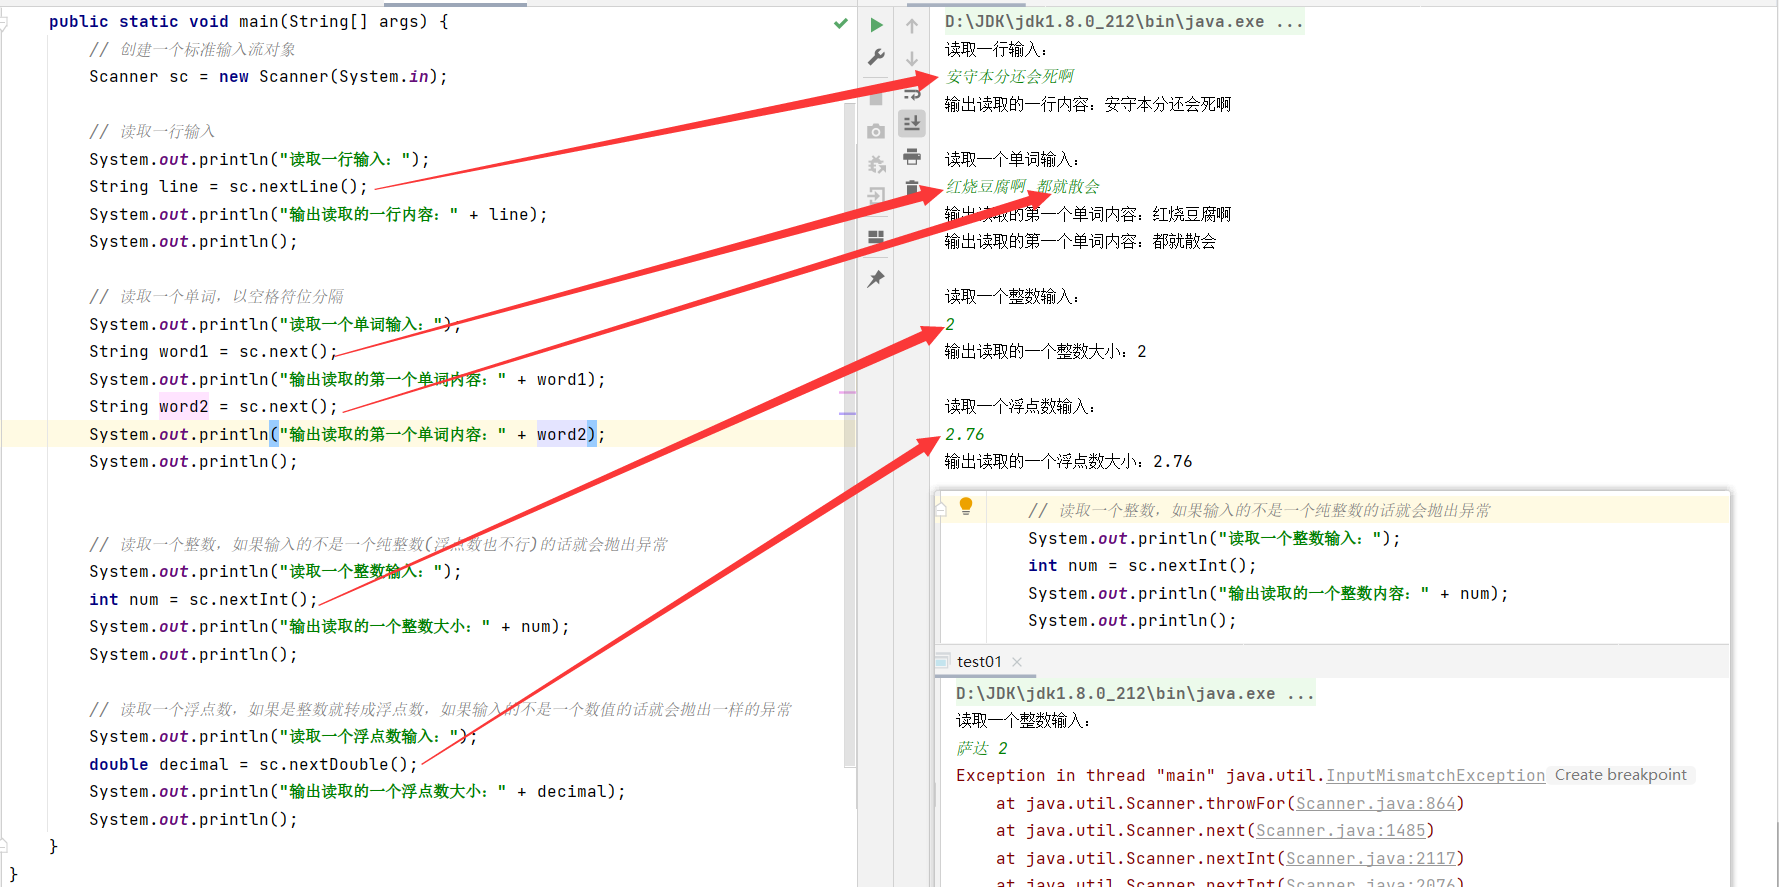The width and height of the screenshot is (1779, 887).
Task: Click the green Rerun play icon
Action: click(x=877, y=25)
